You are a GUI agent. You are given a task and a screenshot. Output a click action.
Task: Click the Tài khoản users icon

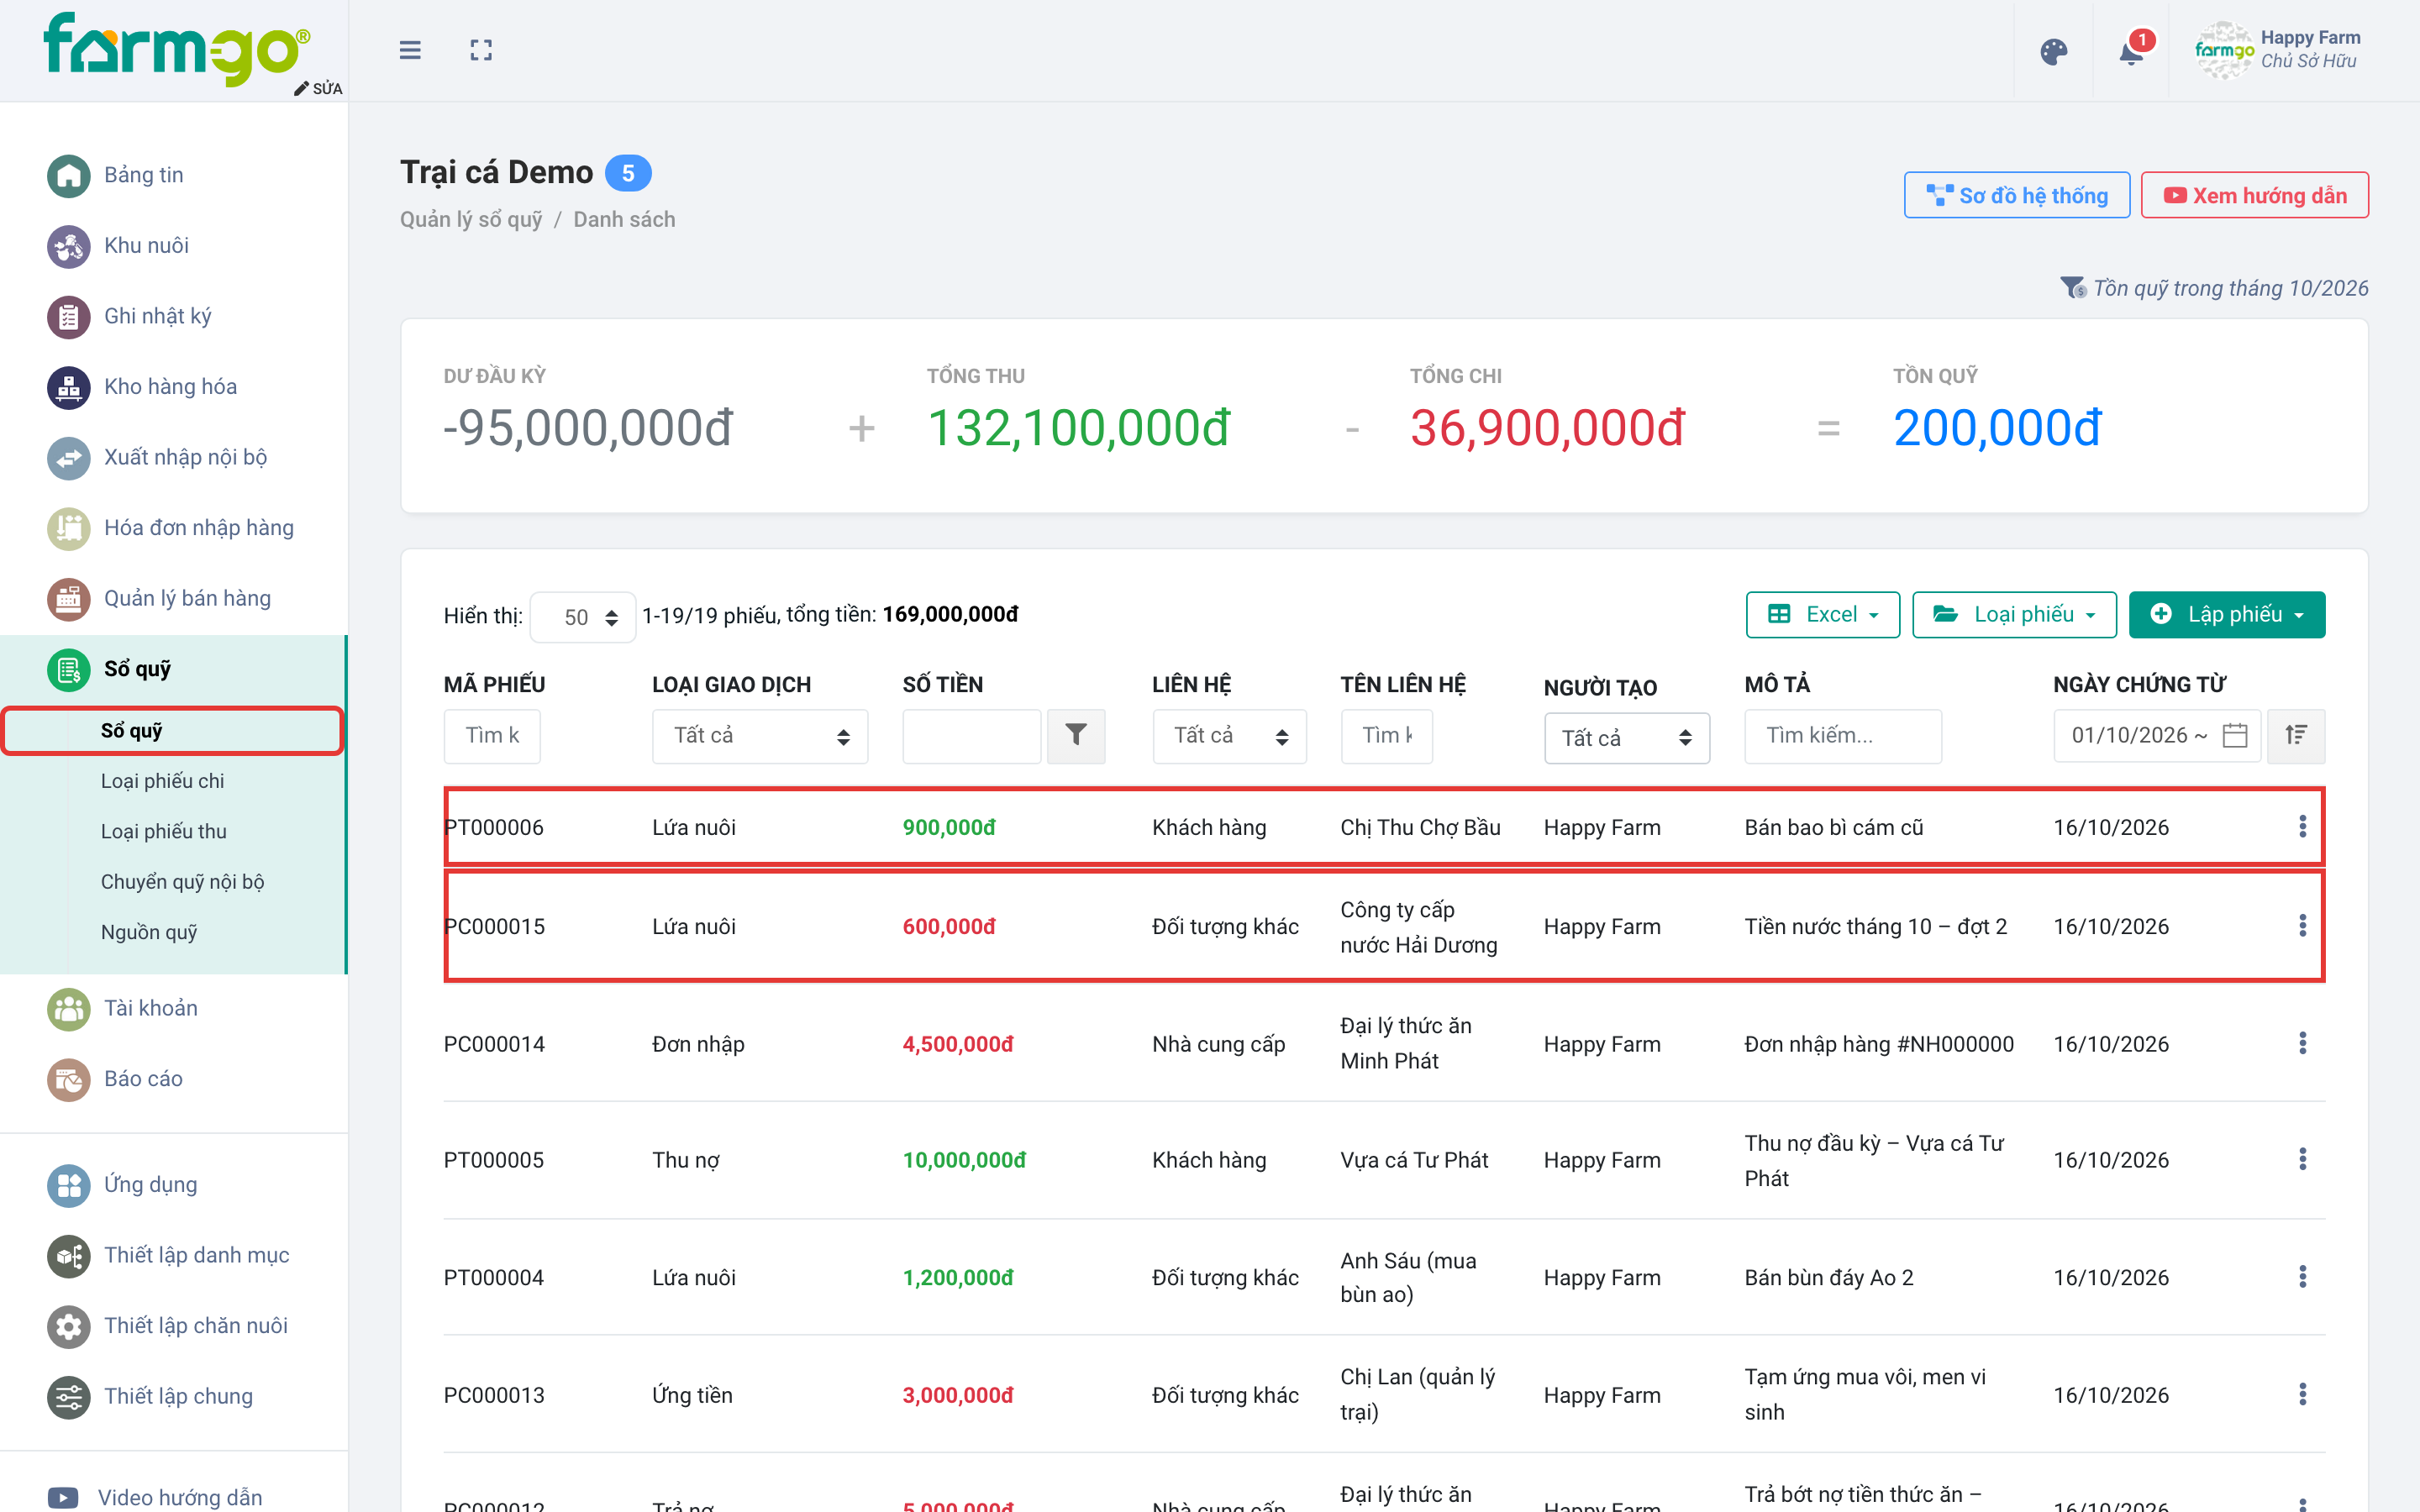68,1009
